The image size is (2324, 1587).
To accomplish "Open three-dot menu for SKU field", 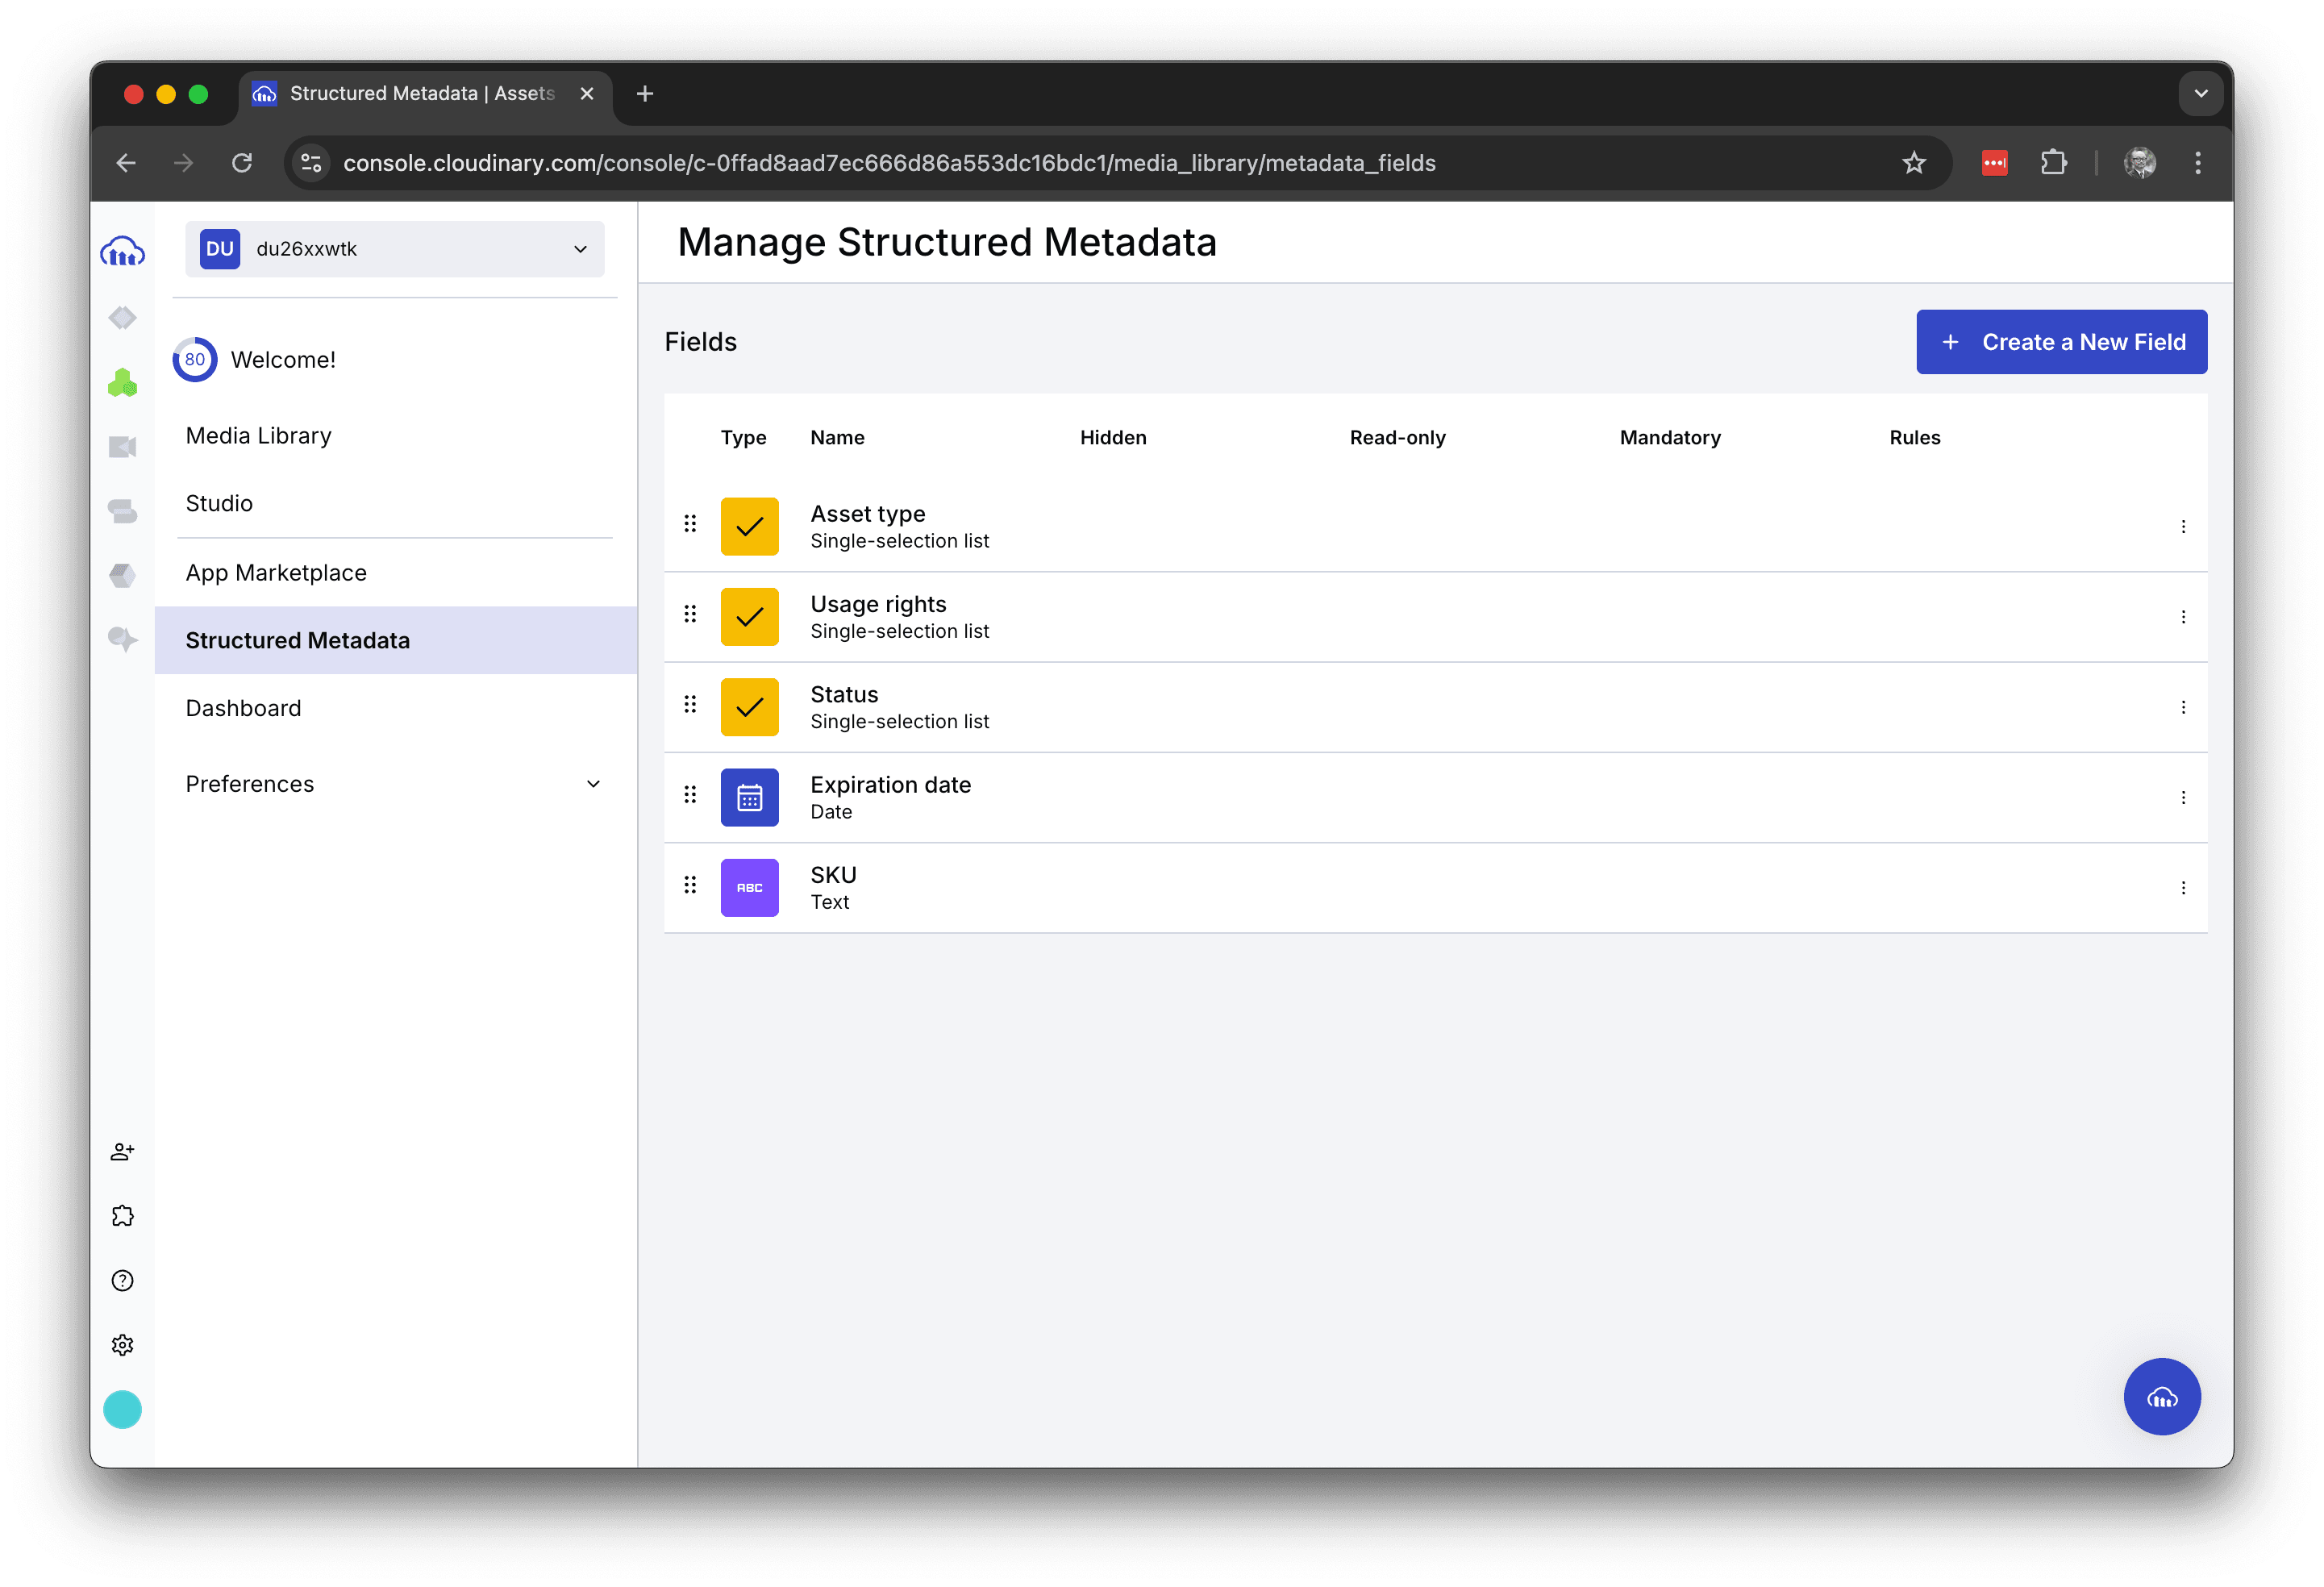I will coord(2182,888).
